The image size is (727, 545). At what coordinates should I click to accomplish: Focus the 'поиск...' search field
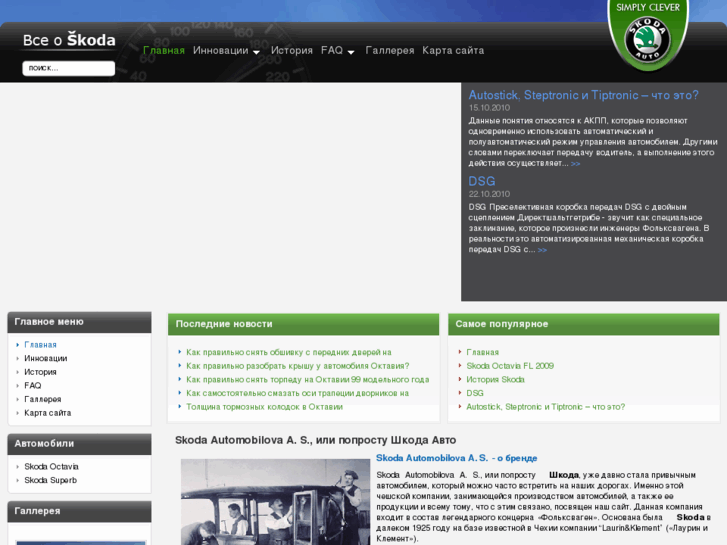(x=69, y=68)
